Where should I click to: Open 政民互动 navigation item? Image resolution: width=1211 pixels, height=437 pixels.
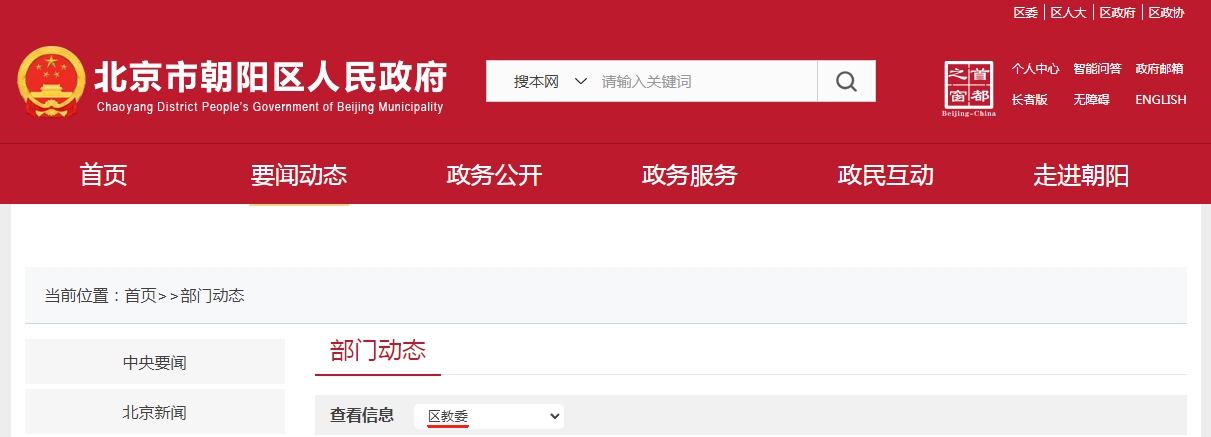click(x=885, y=176)
